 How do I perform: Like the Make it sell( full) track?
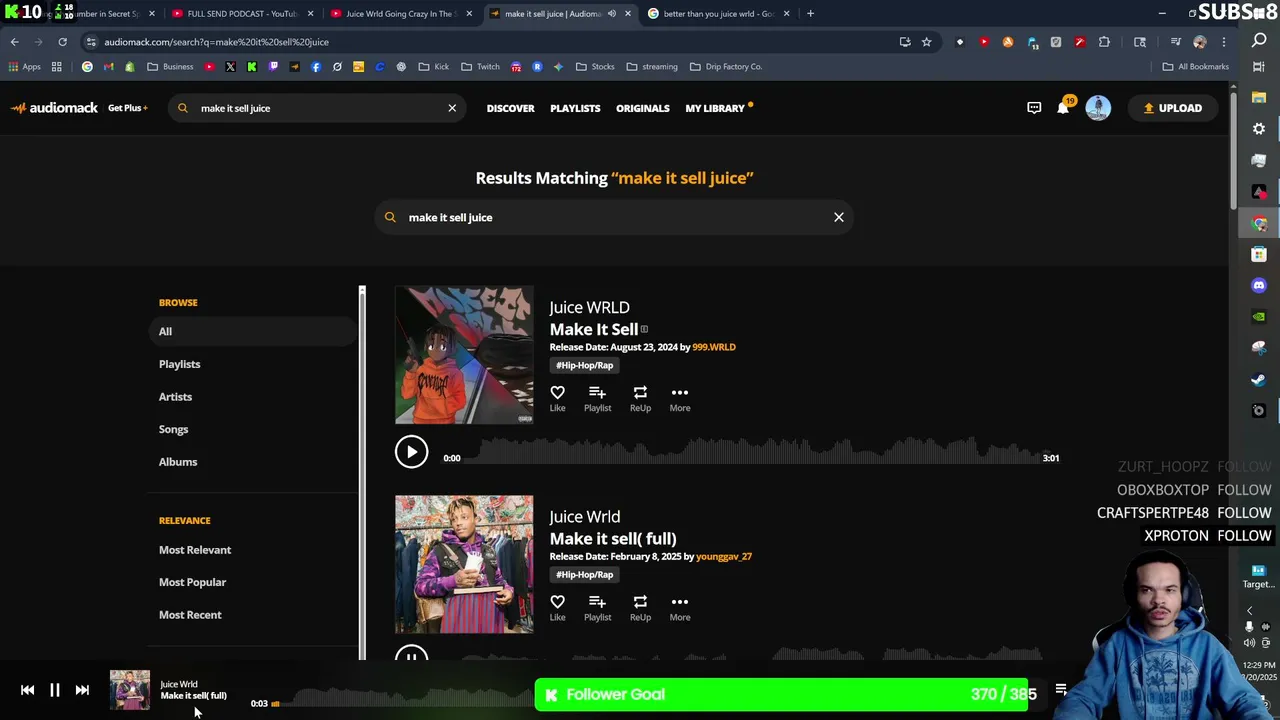tap(557, 607)
